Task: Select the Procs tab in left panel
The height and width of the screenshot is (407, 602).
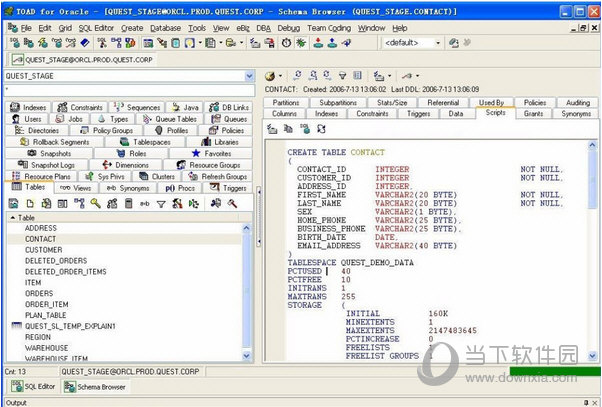Action: (x=180, y=188)
